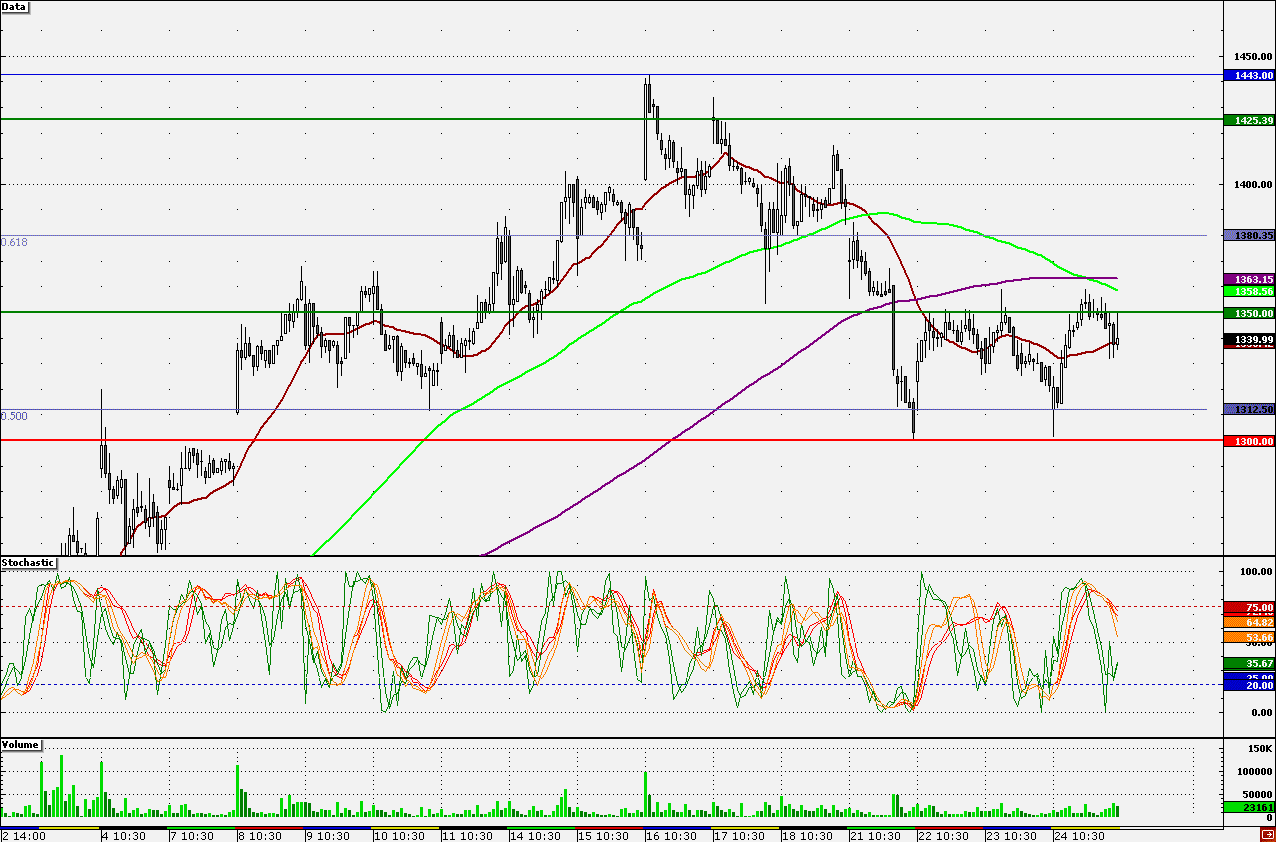Screen dimensions: 1276x842
Task: Click the green 35.67 stochastic value tag
Action: pos(1250,663)
